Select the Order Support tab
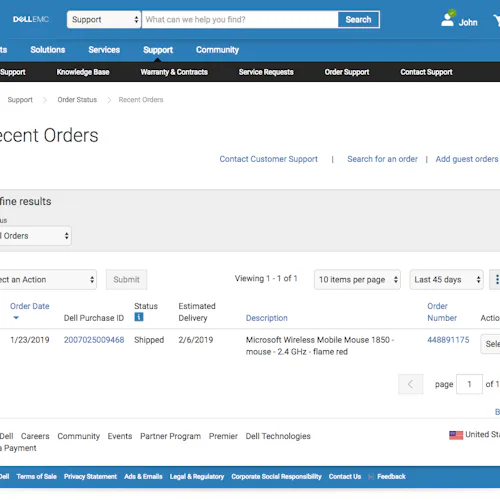The width and height of the screenshot is (500, 500). click(x=347, y=72)
